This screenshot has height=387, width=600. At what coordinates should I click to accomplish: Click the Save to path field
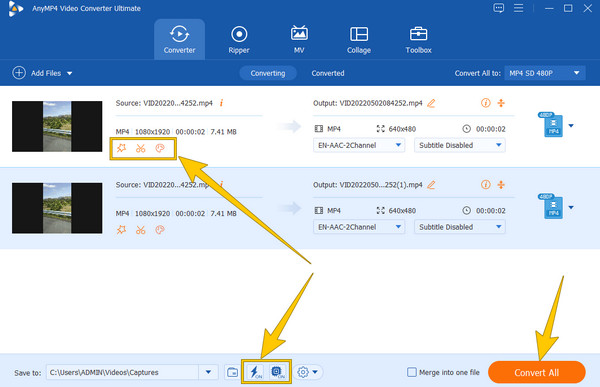pos(122,372)
